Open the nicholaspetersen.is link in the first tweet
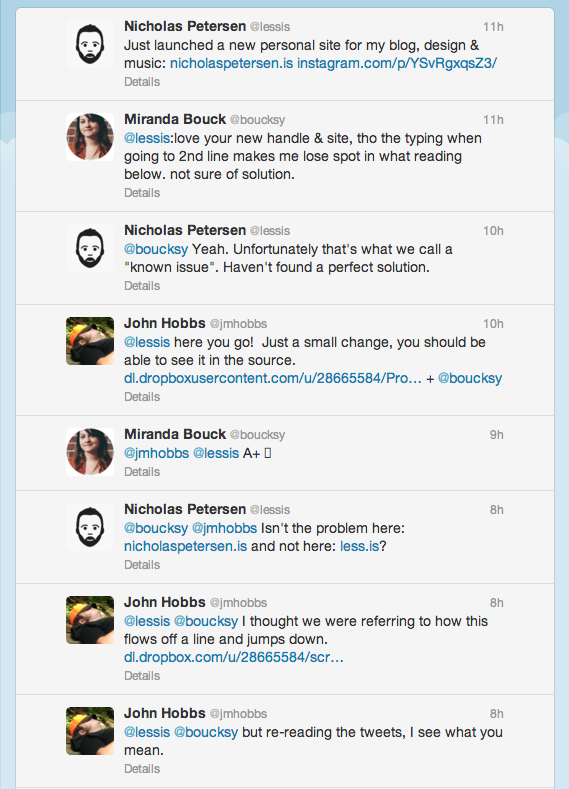The width and height of the screenshot is (569, 789). click(x=231, y=63)
